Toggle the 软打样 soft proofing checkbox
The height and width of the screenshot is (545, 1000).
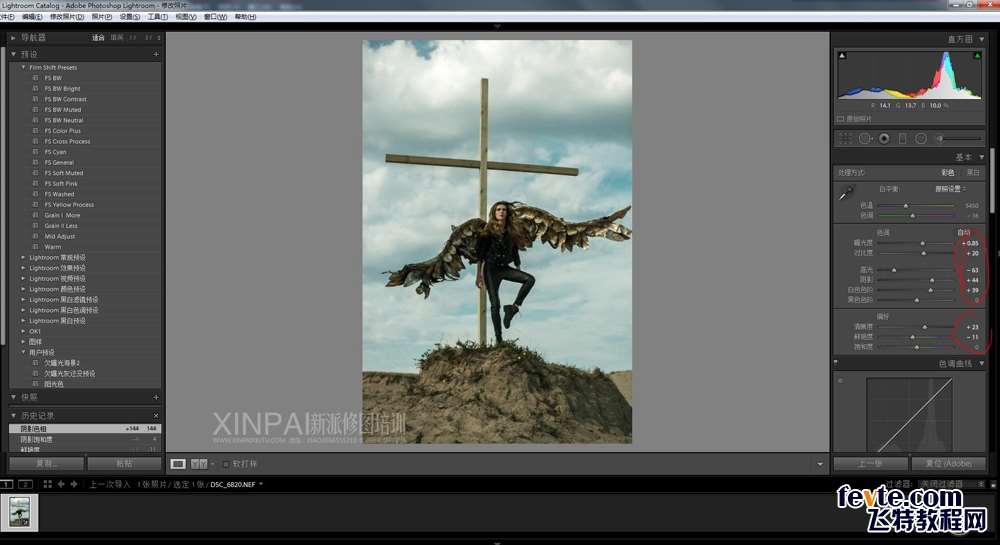tap(225, 464)
